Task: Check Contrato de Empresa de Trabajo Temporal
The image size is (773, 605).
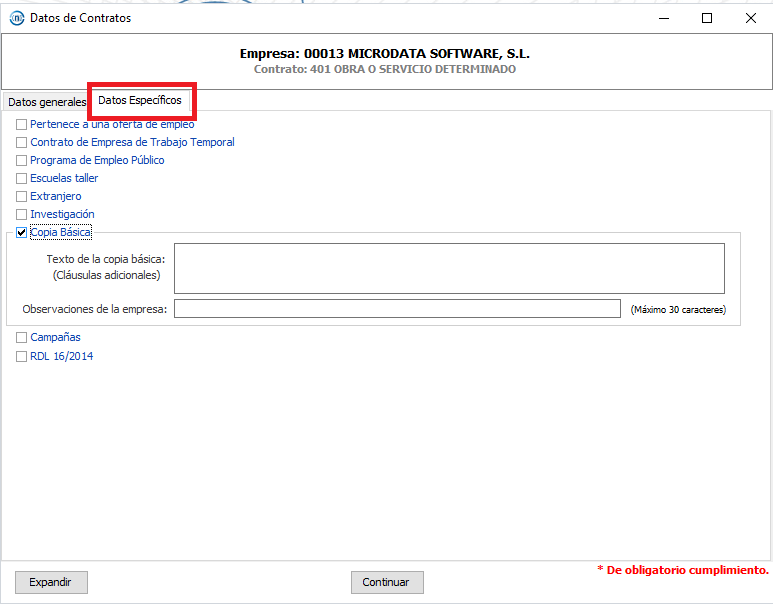Action: (x=22, y=143)
